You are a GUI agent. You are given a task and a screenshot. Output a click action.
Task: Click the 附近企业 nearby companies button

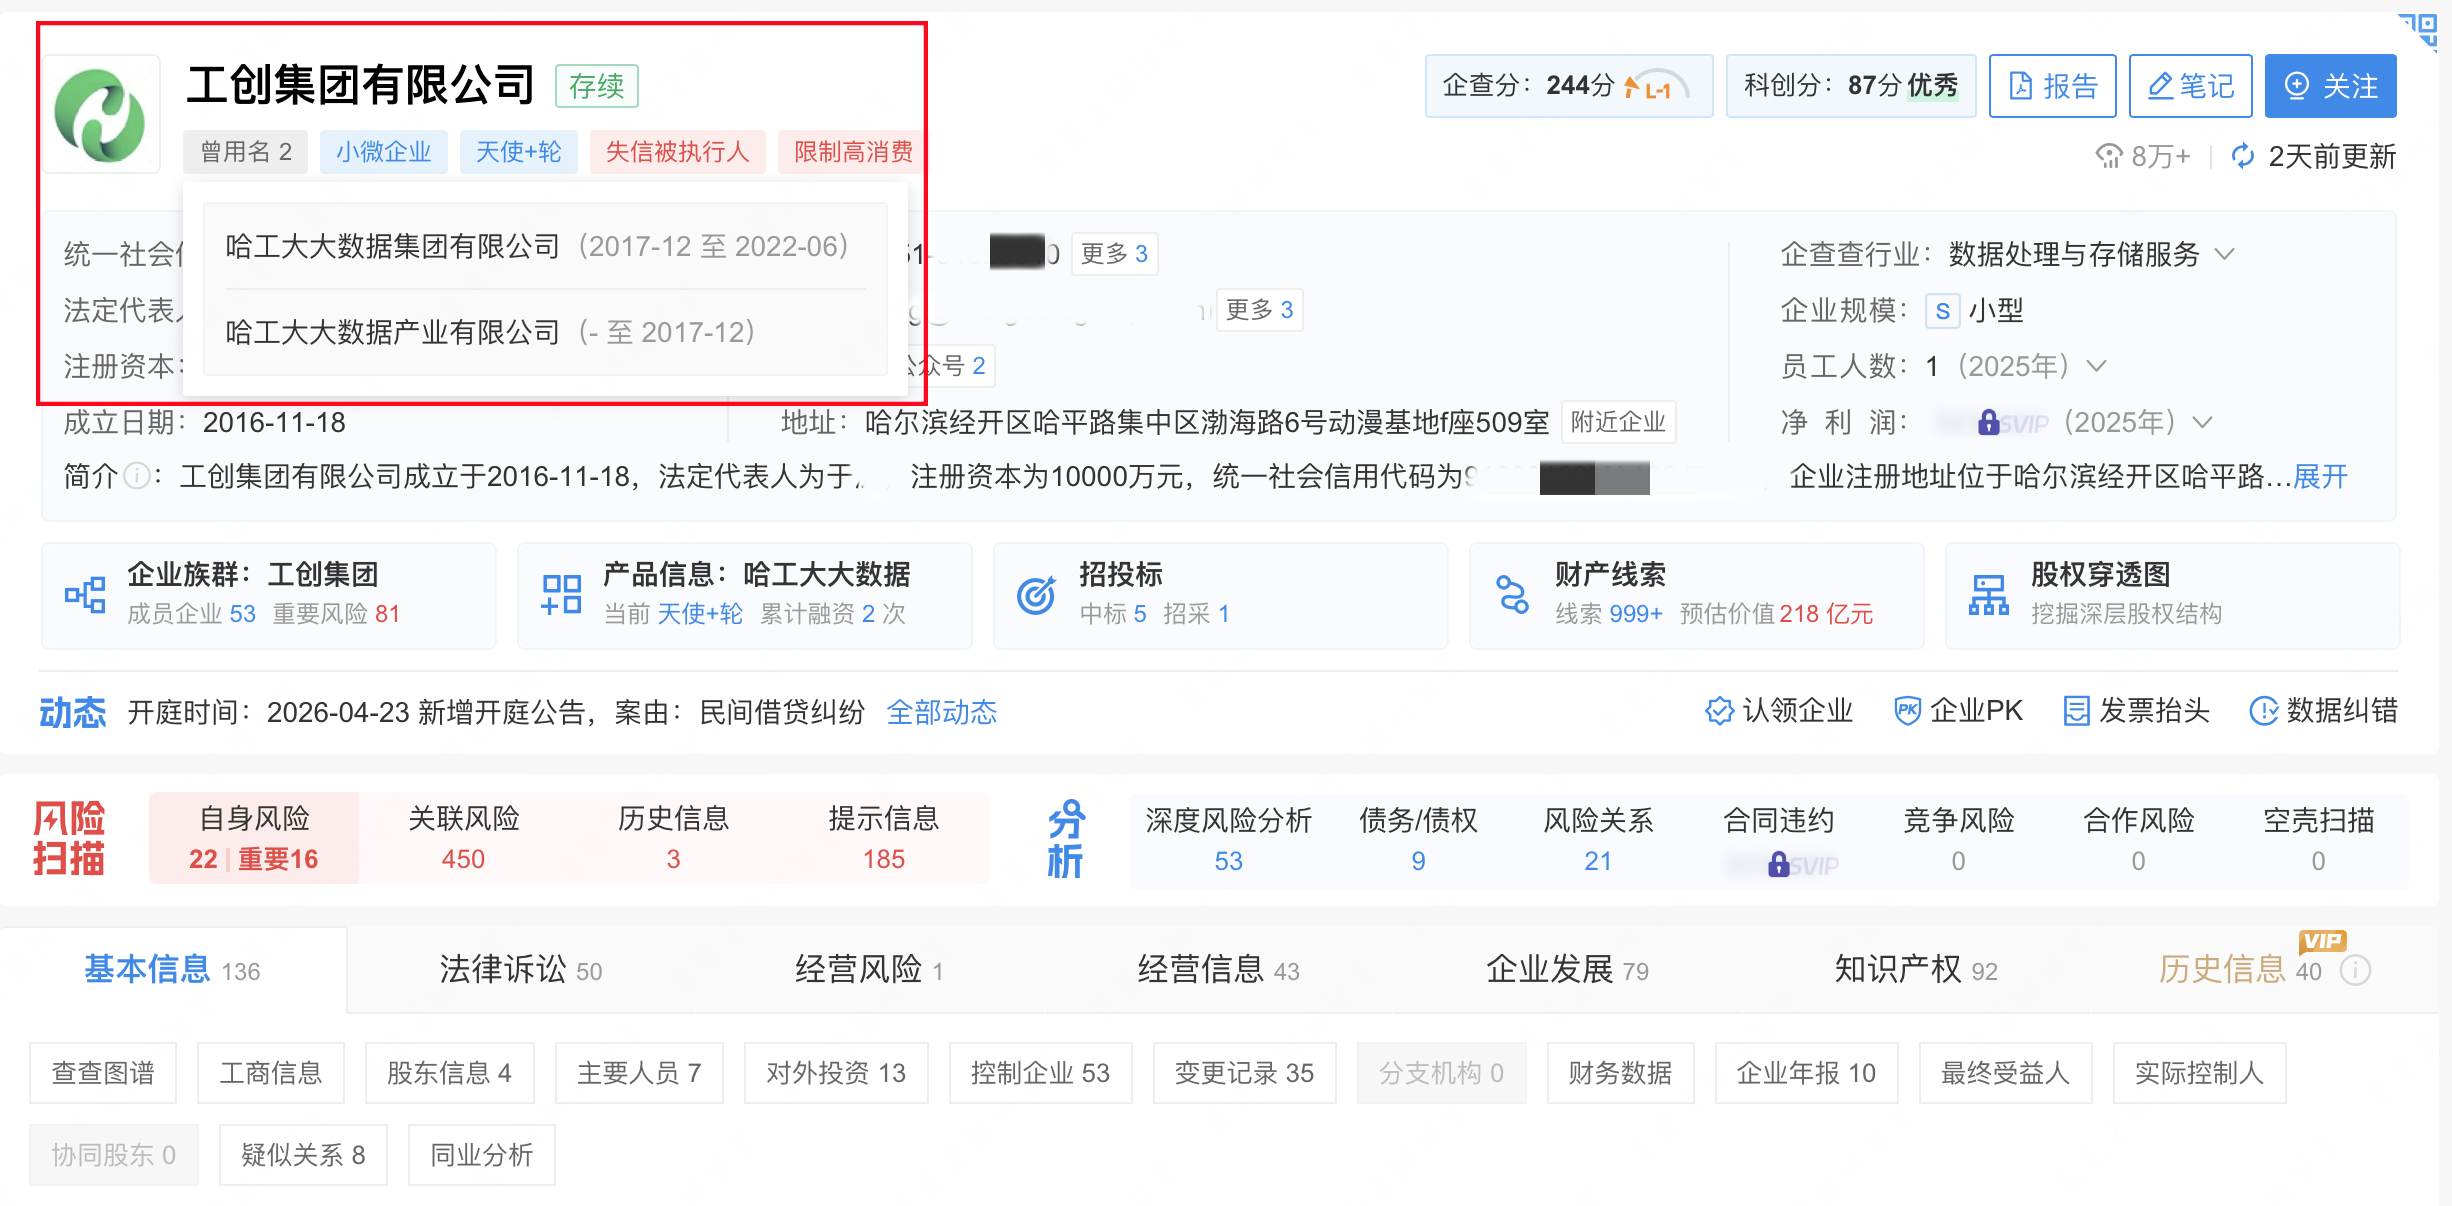(x=1618, y=422)
